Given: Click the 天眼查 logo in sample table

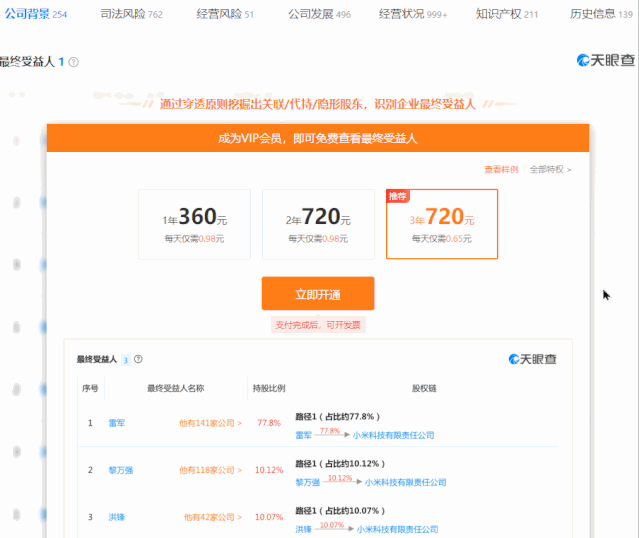Looking at the screenshot, I should coord(532,359).
